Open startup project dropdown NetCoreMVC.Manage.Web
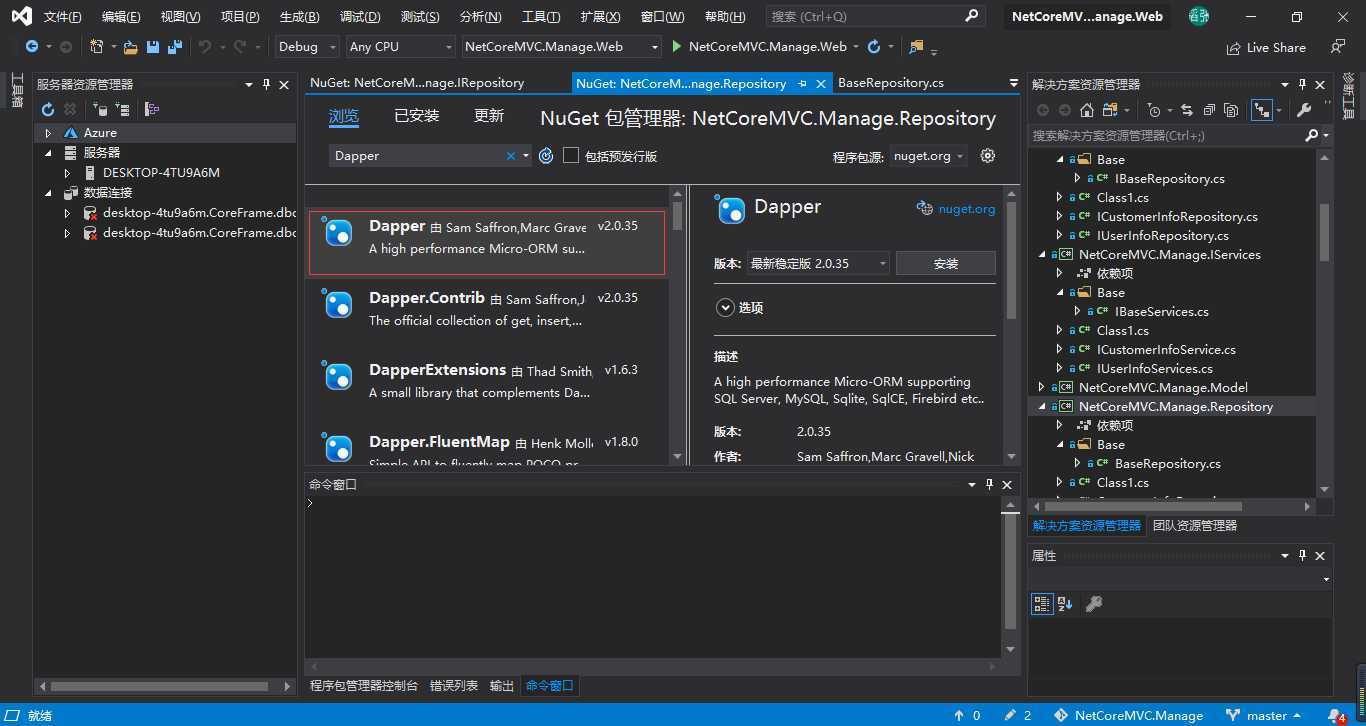This screenshot has width=1366, height=726. click(561, 47)
